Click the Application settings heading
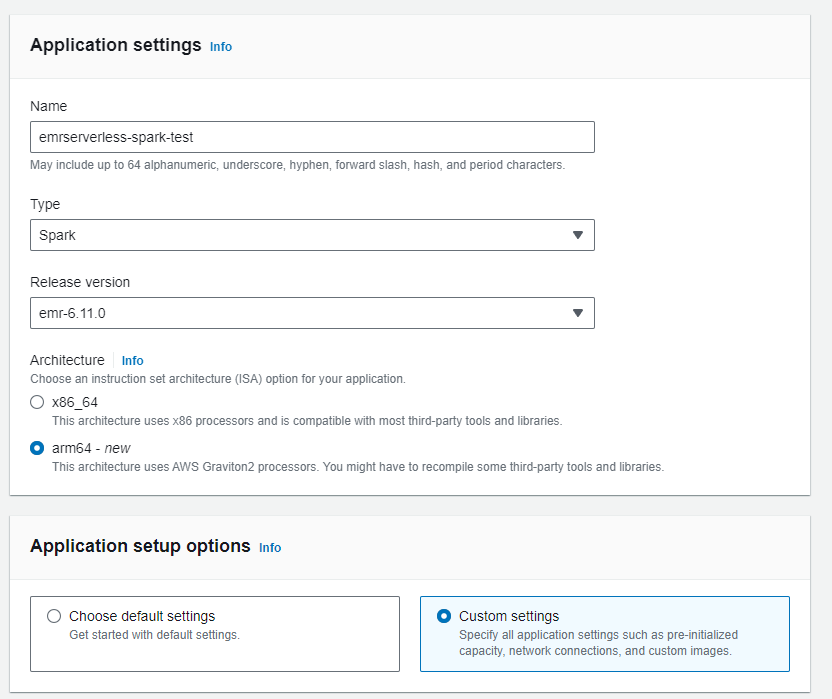 point(116,45)
